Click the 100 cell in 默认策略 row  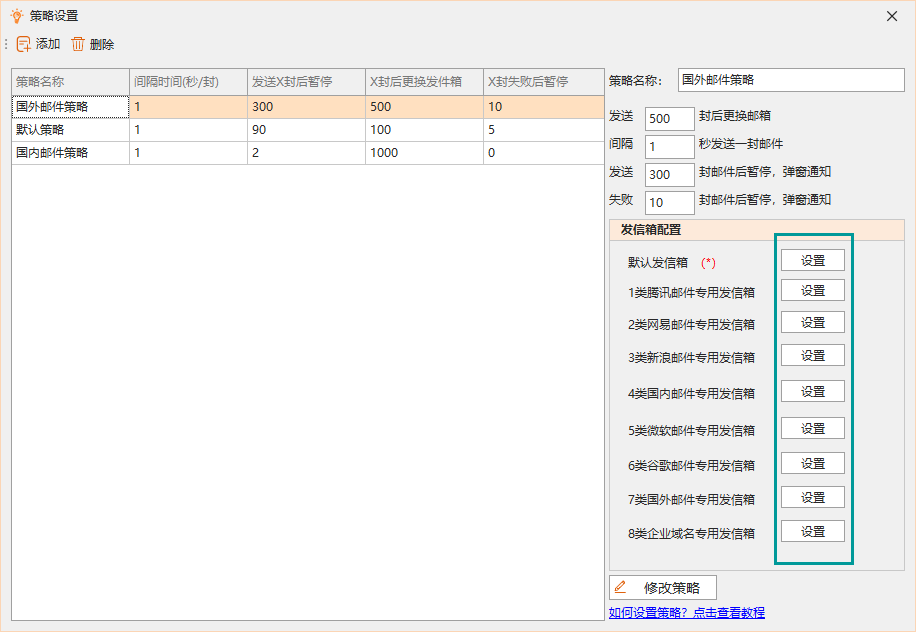(424, 130)
